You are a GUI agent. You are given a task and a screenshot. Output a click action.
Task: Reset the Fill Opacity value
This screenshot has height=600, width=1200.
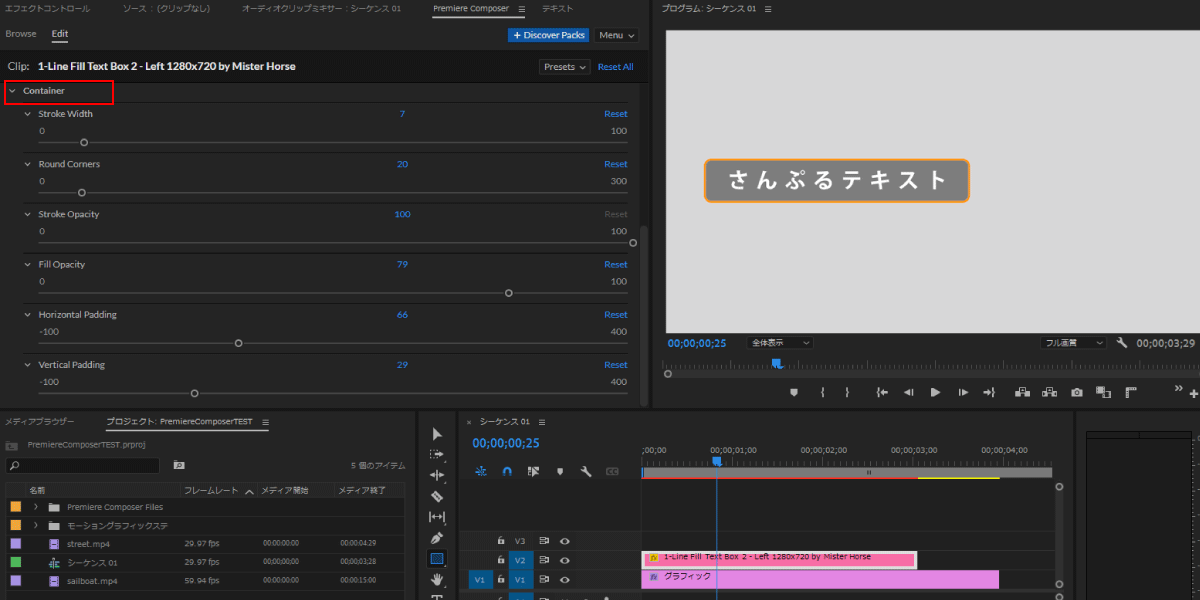point(616,264)
